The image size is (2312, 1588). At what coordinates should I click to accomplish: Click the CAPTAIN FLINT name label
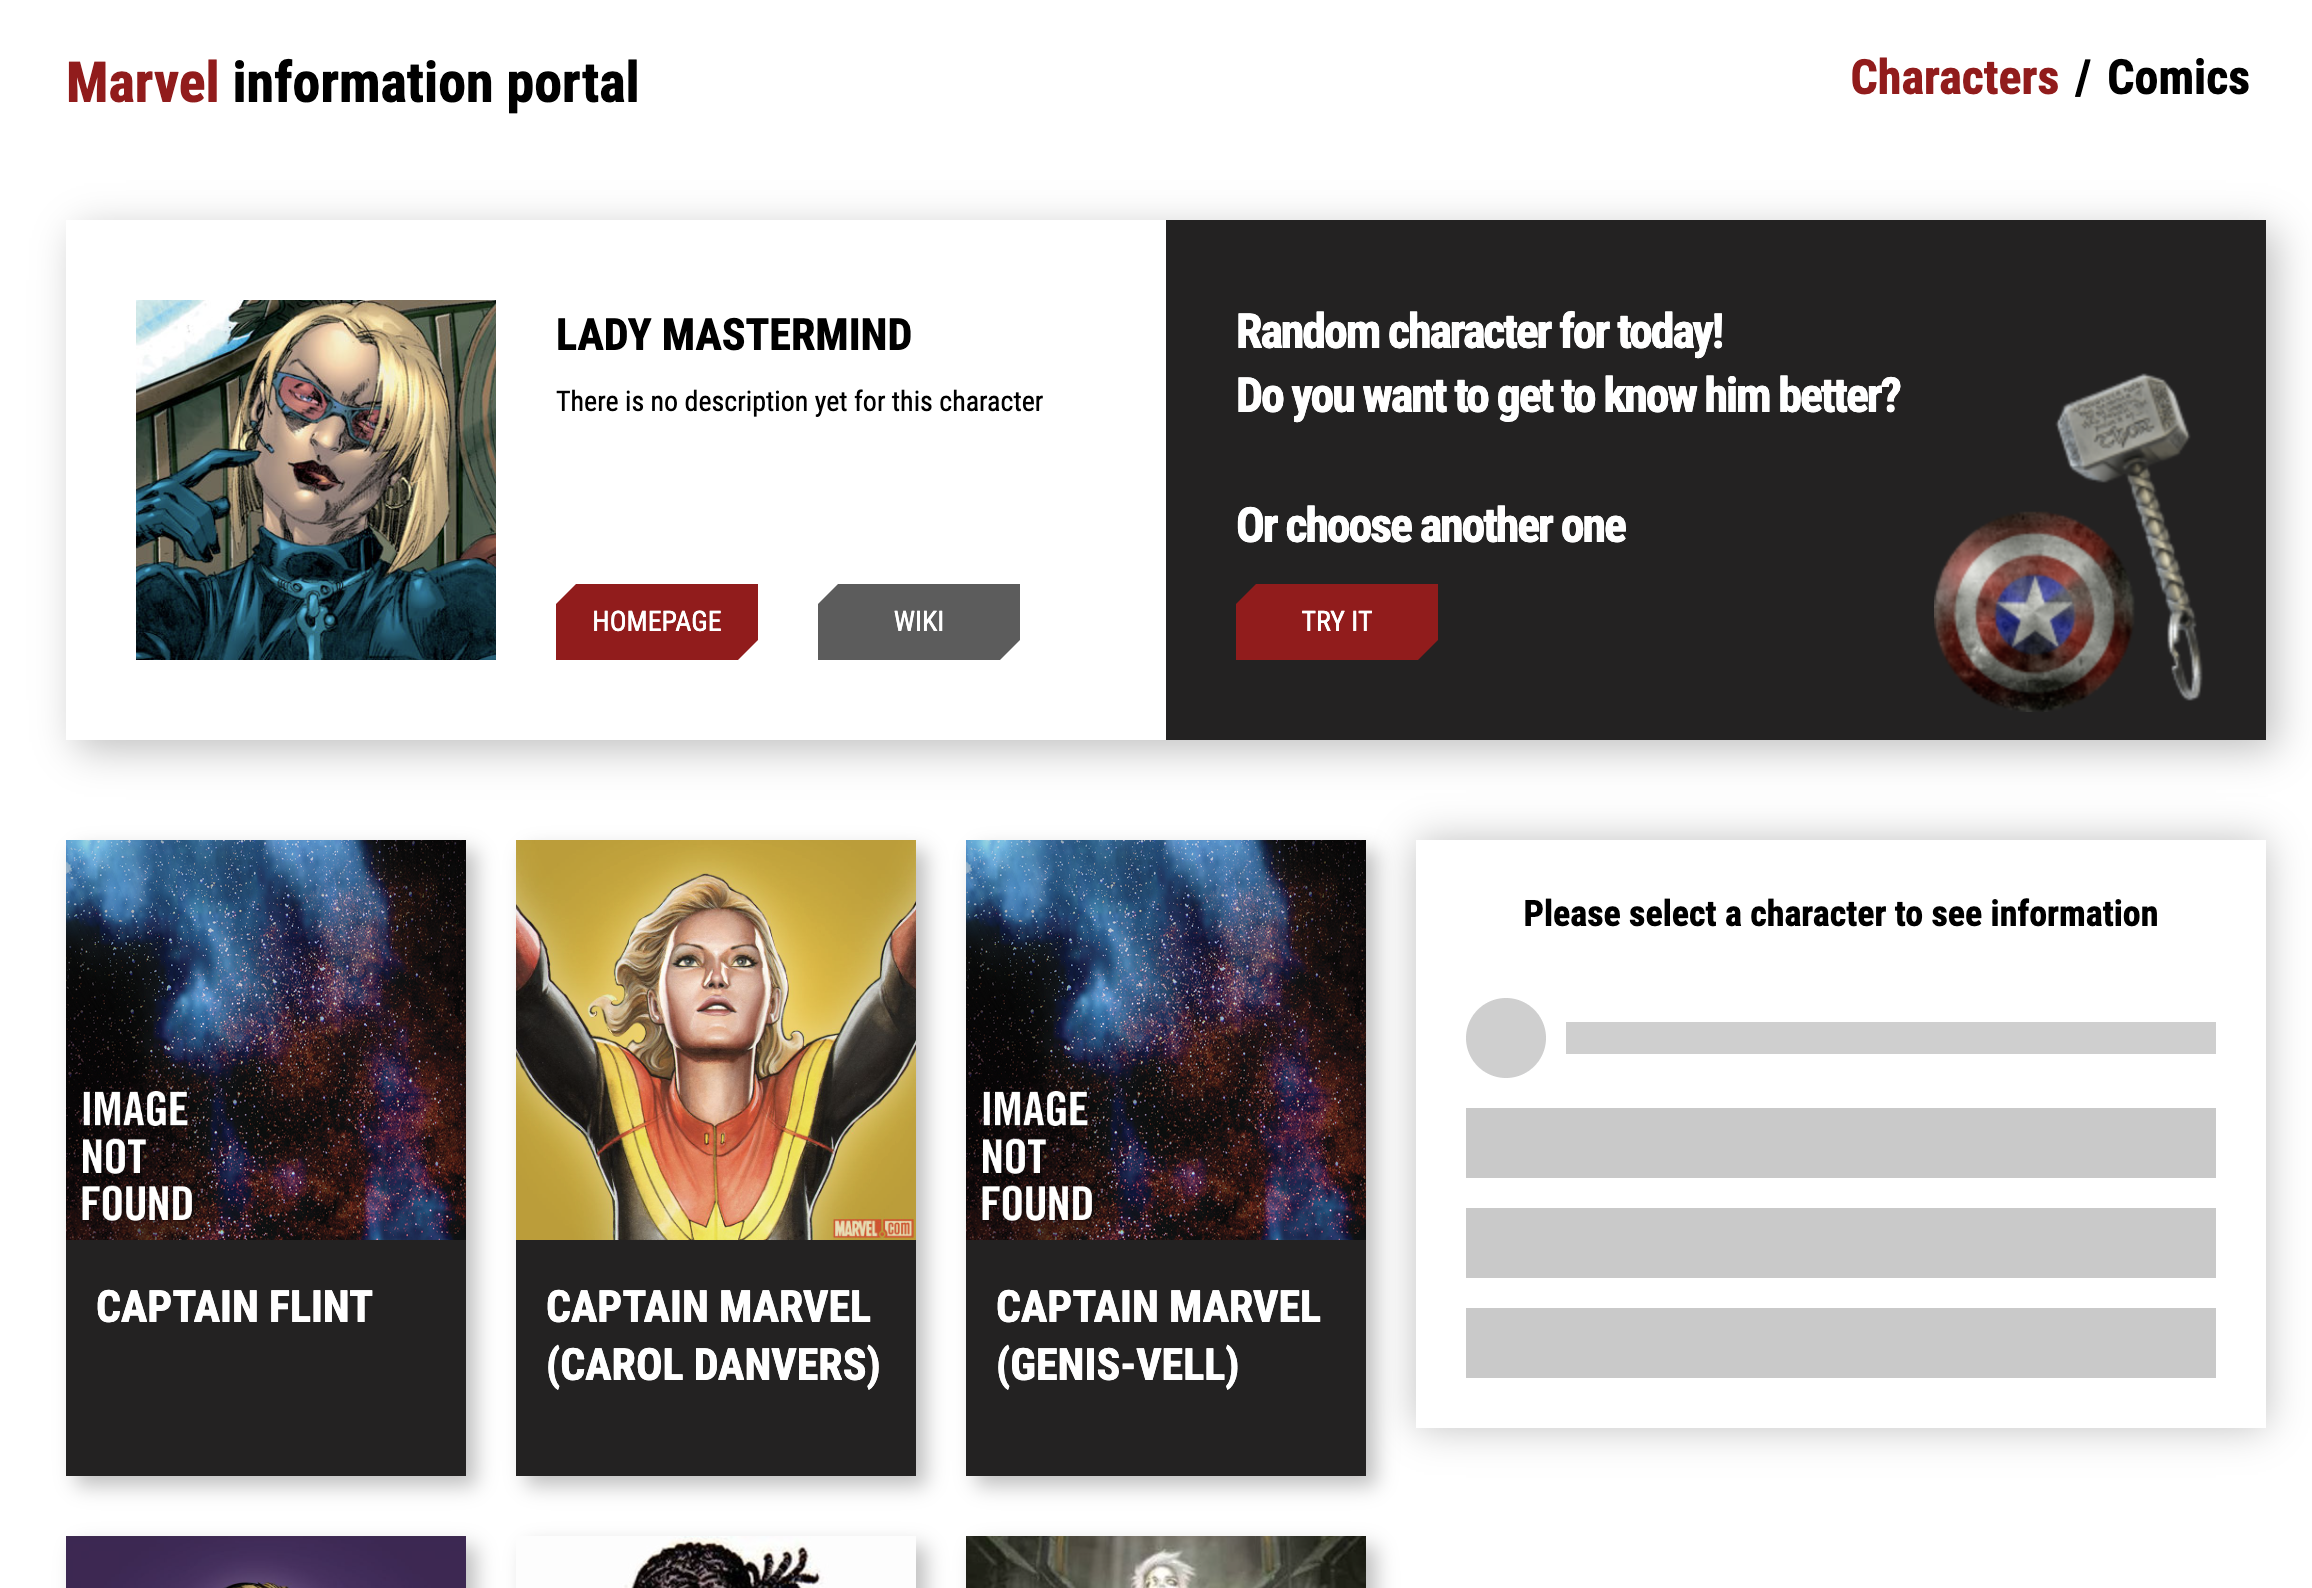click(234, 1307)
